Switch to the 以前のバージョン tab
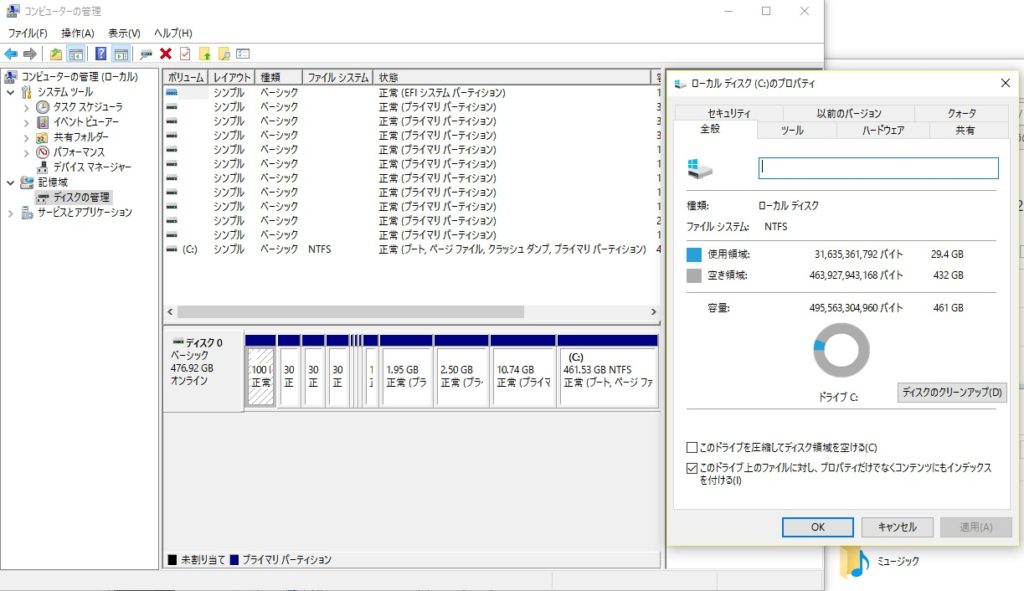Screen dimensions: 1024x591 click(848, 113)
